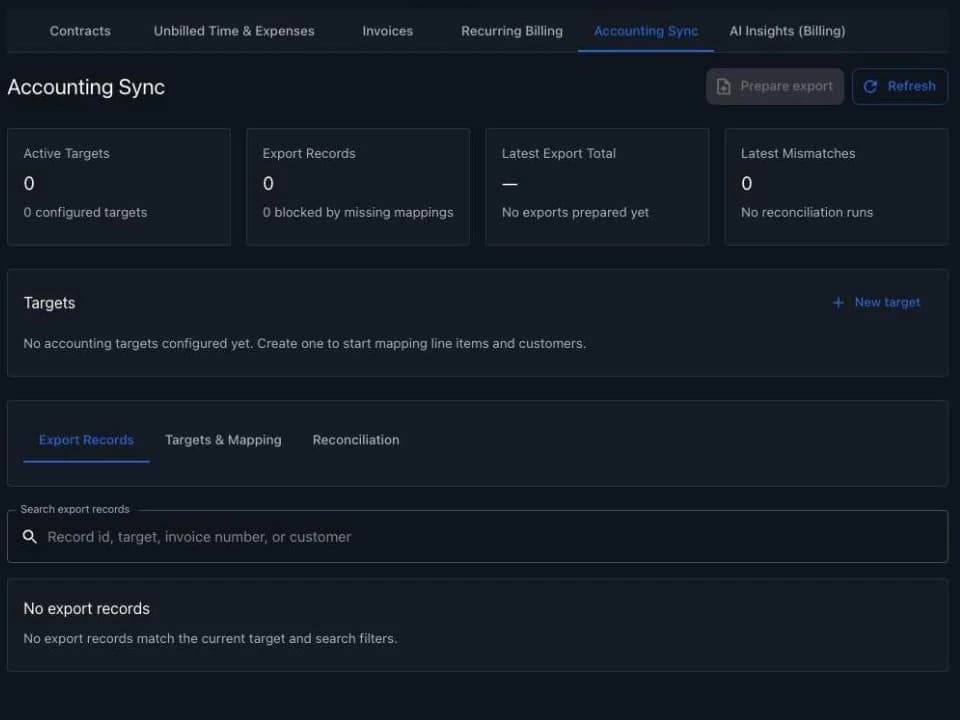Open AI Insights (Billing) tab
This screenshot has height=720, width=960.
[787, 31]
